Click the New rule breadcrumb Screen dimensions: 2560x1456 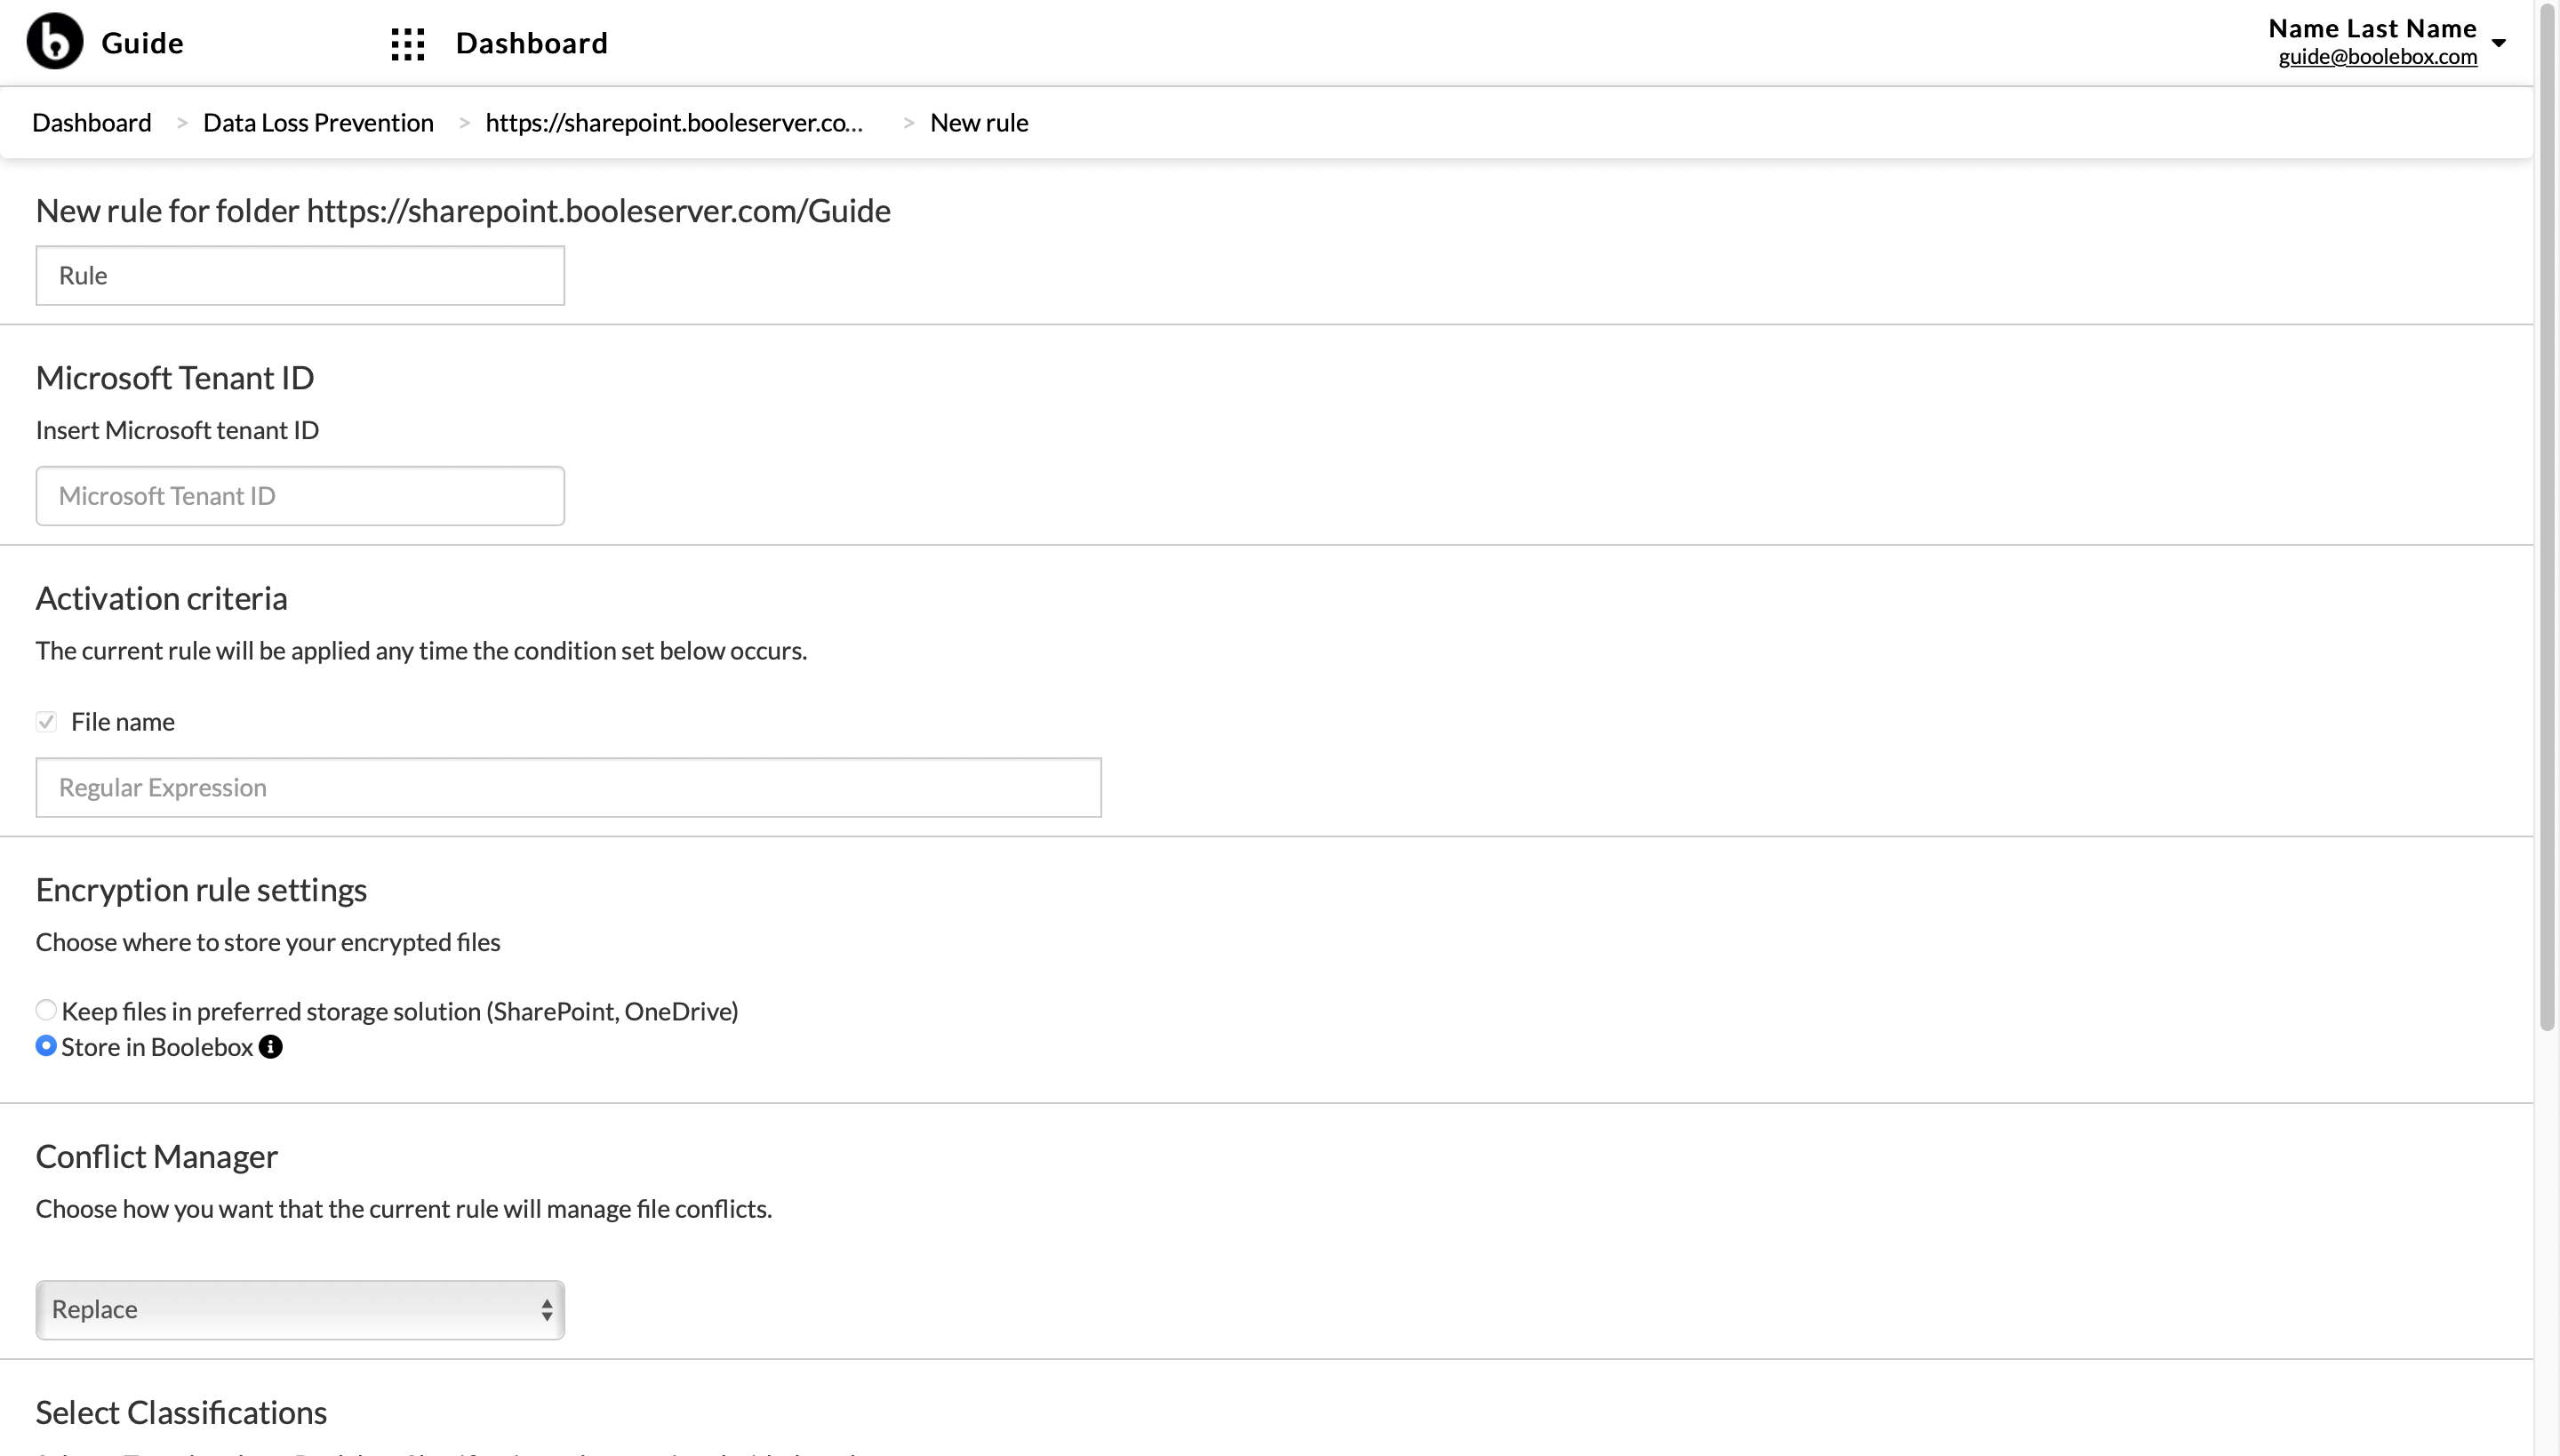coord(979,122)
